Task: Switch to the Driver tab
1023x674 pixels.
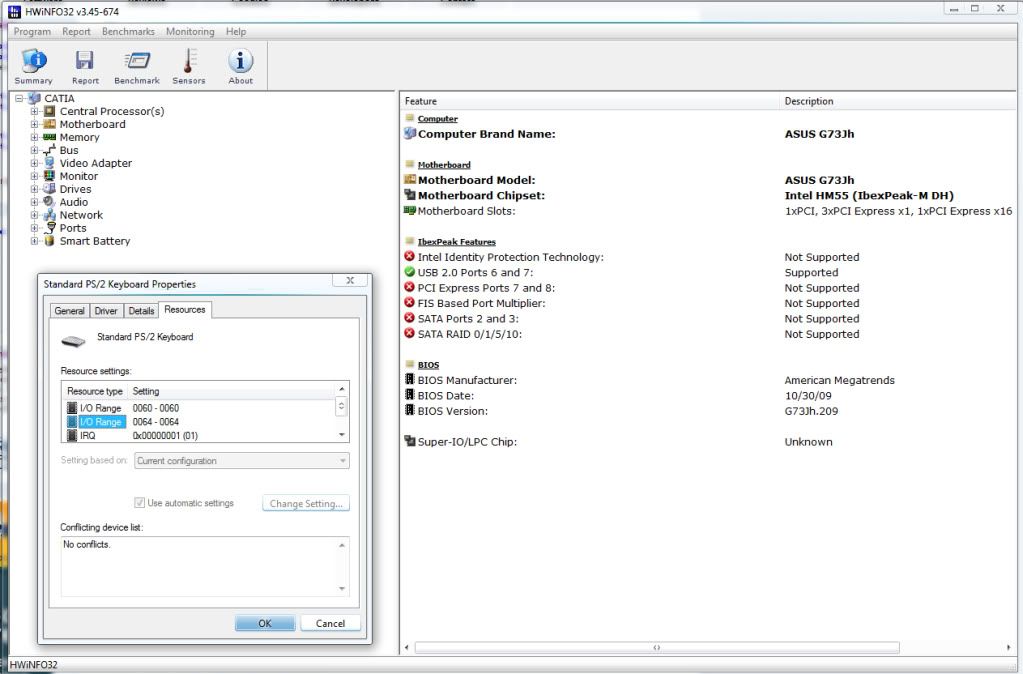Action: pyautogui.click(x=106, y=311)
